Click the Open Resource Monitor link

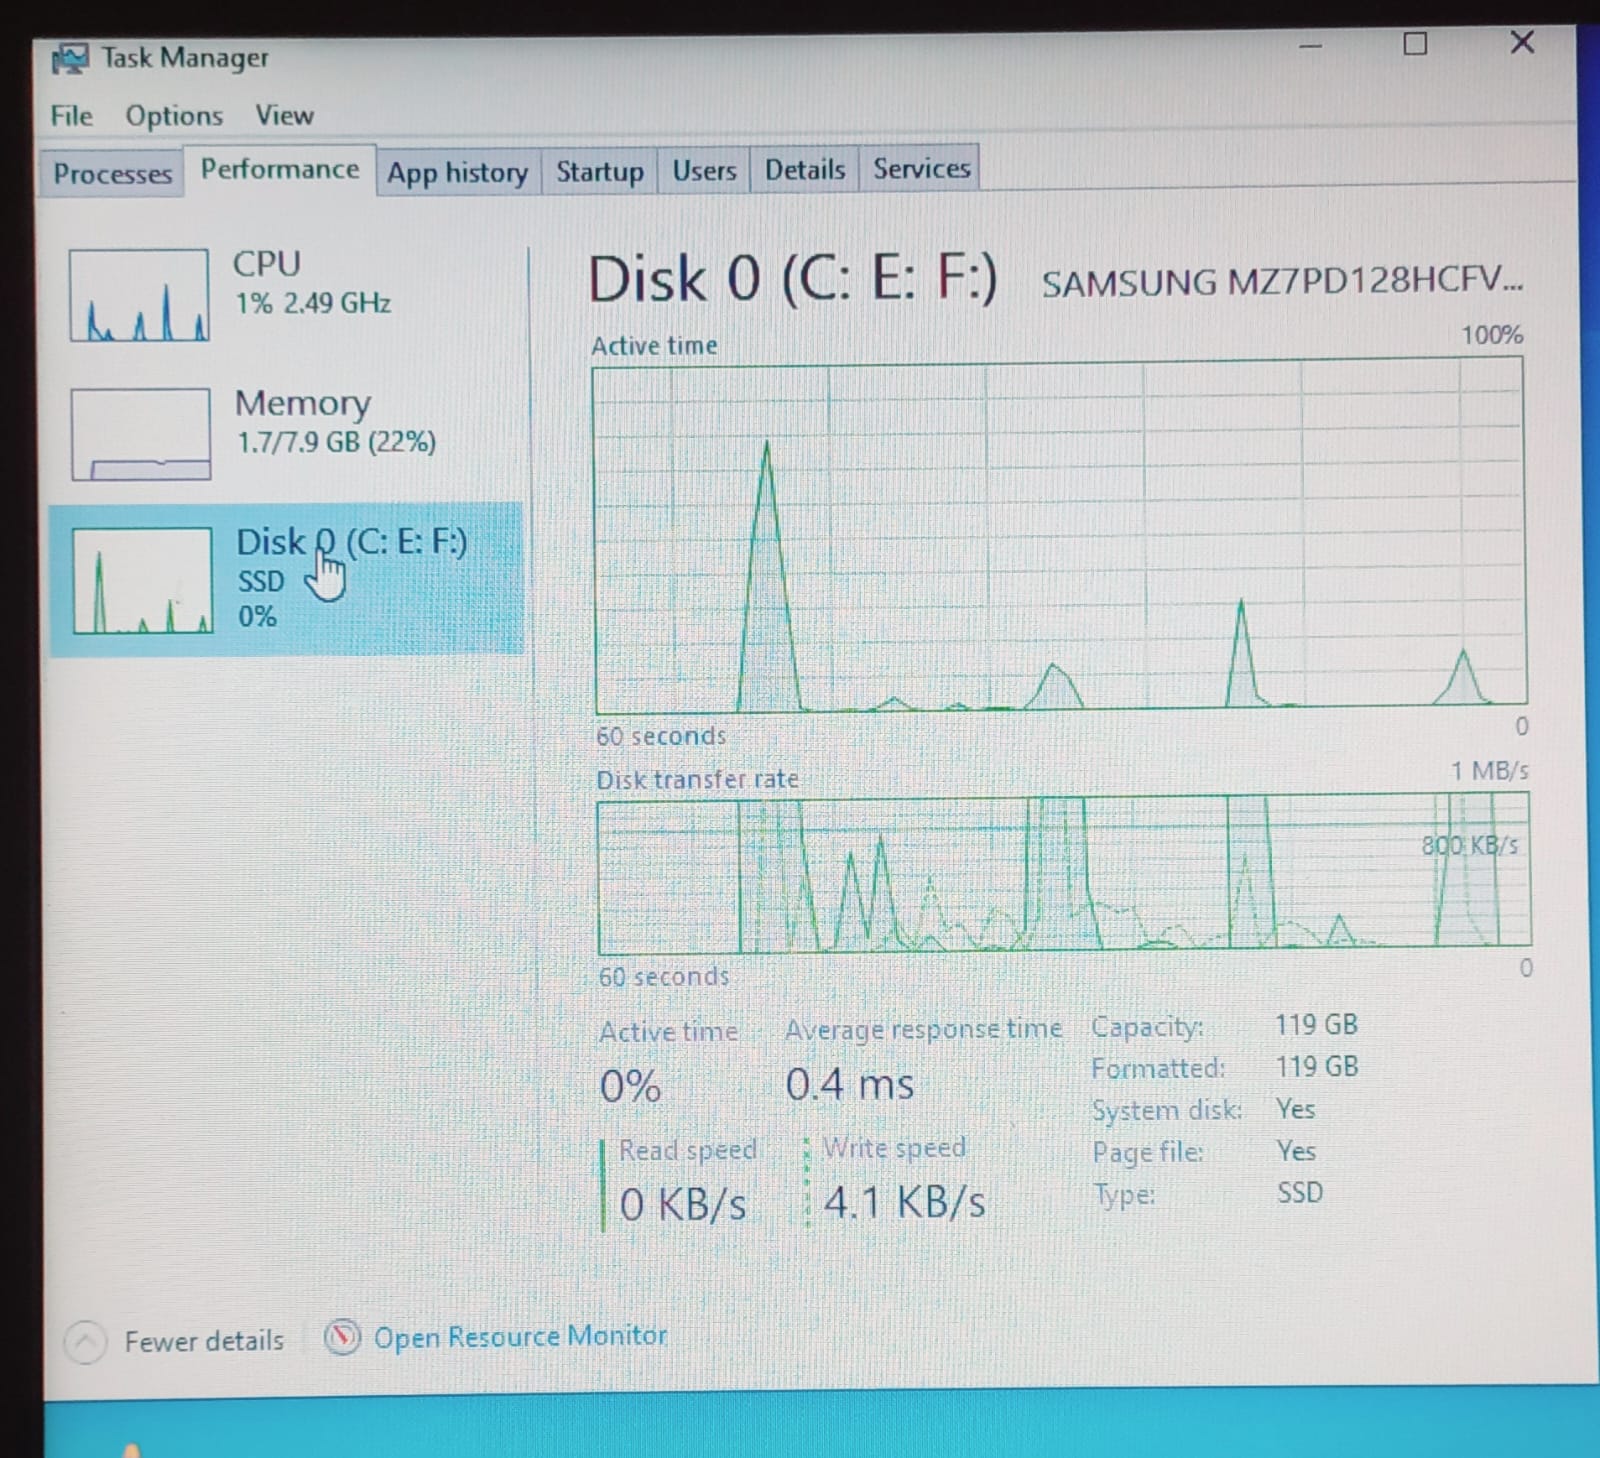[x=520, y=1336]
